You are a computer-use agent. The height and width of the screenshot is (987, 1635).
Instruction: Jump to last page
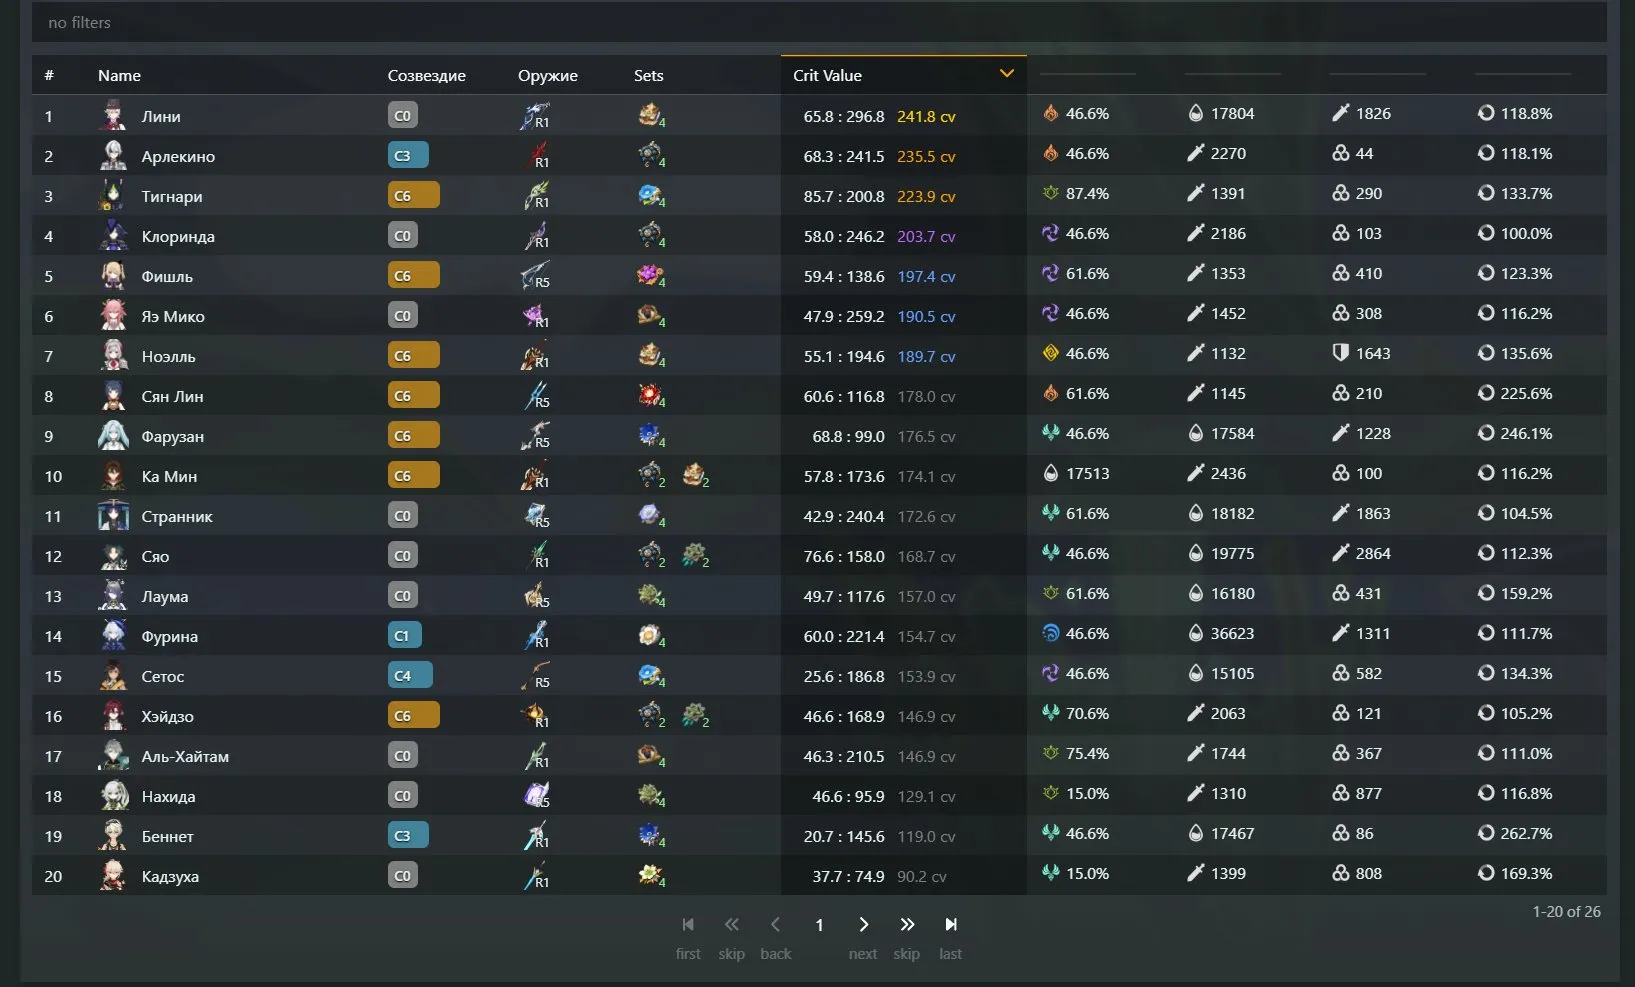coord(950,925)
